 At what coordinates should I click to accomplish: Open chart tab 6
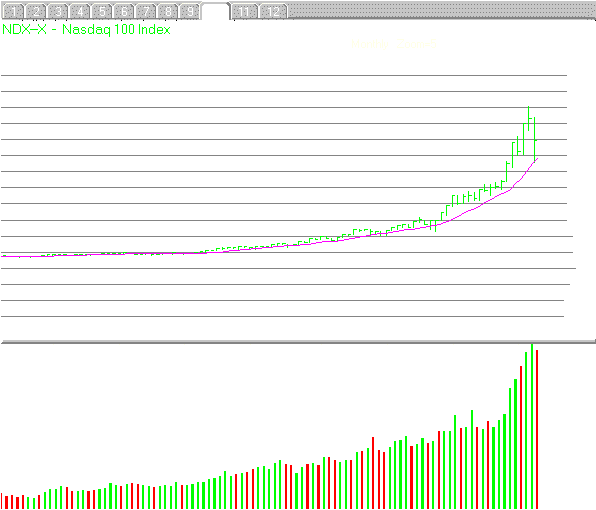pyautogui.click(x=124, y=11)
